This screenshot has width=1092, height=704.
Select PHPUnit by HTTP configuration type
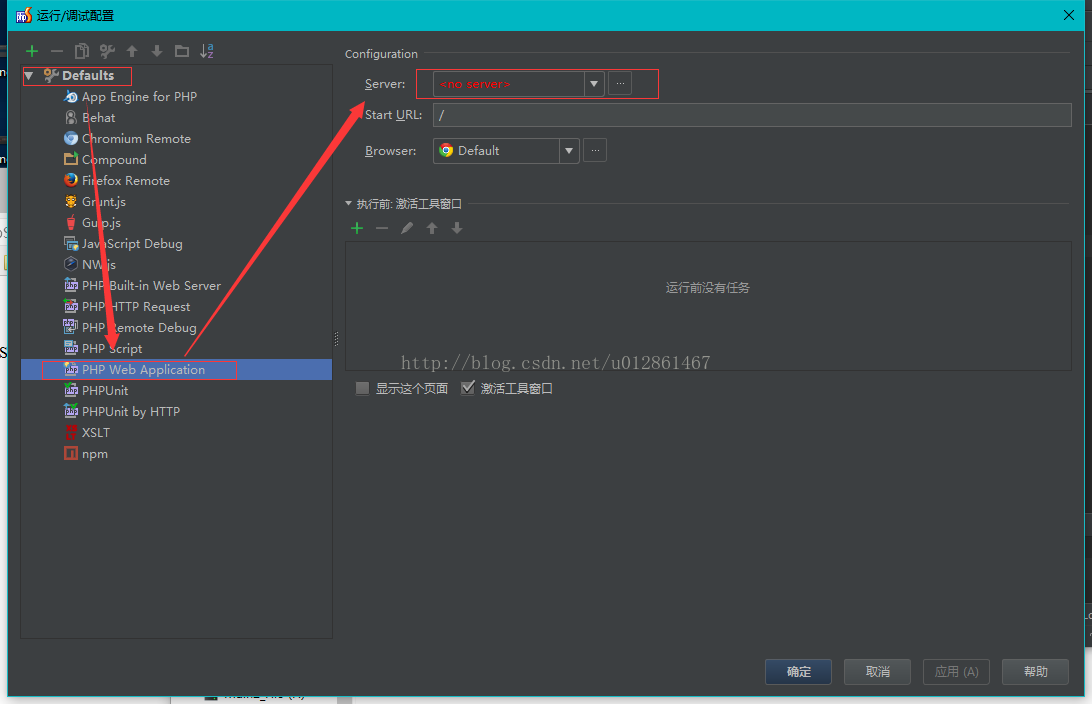coord(131,412)
